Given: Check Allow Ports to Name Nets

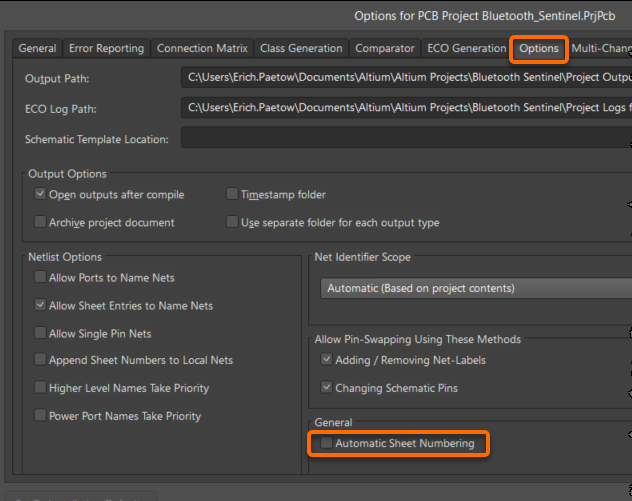Looking at the screenshot, I should click(x=41, y=277).
